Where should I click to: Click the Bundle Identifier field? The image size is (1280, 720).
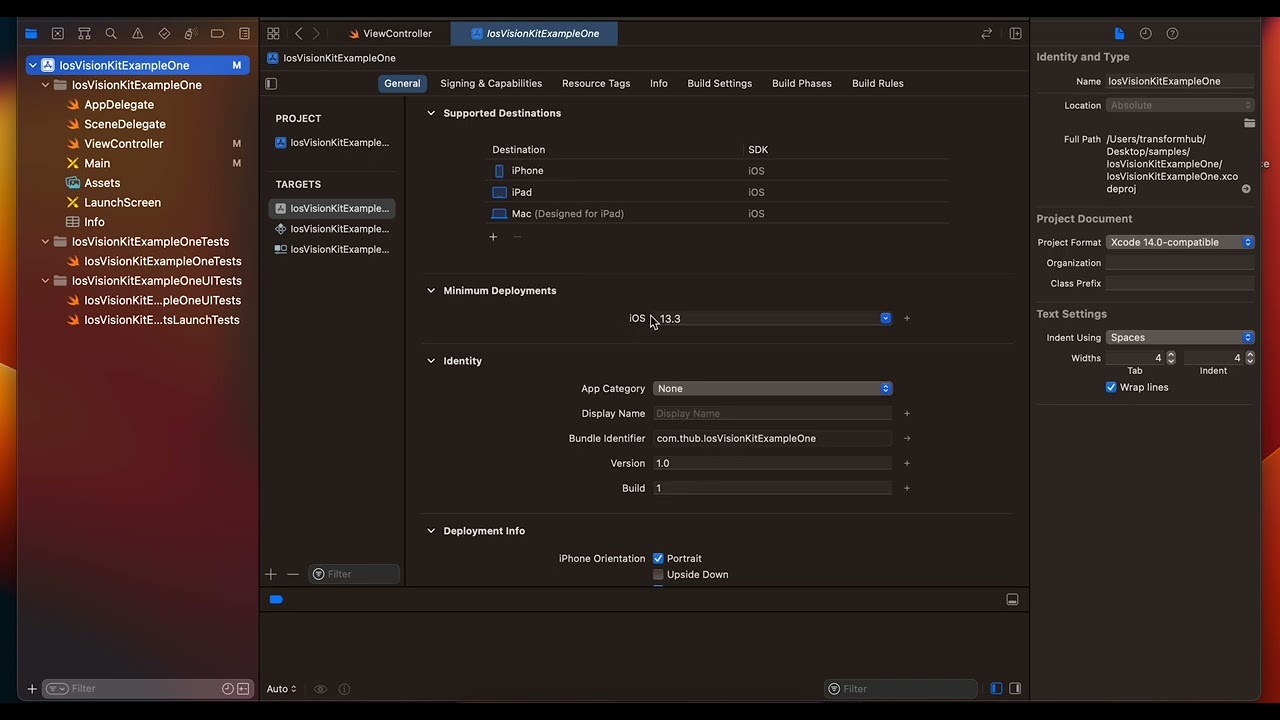pos(772,438)
